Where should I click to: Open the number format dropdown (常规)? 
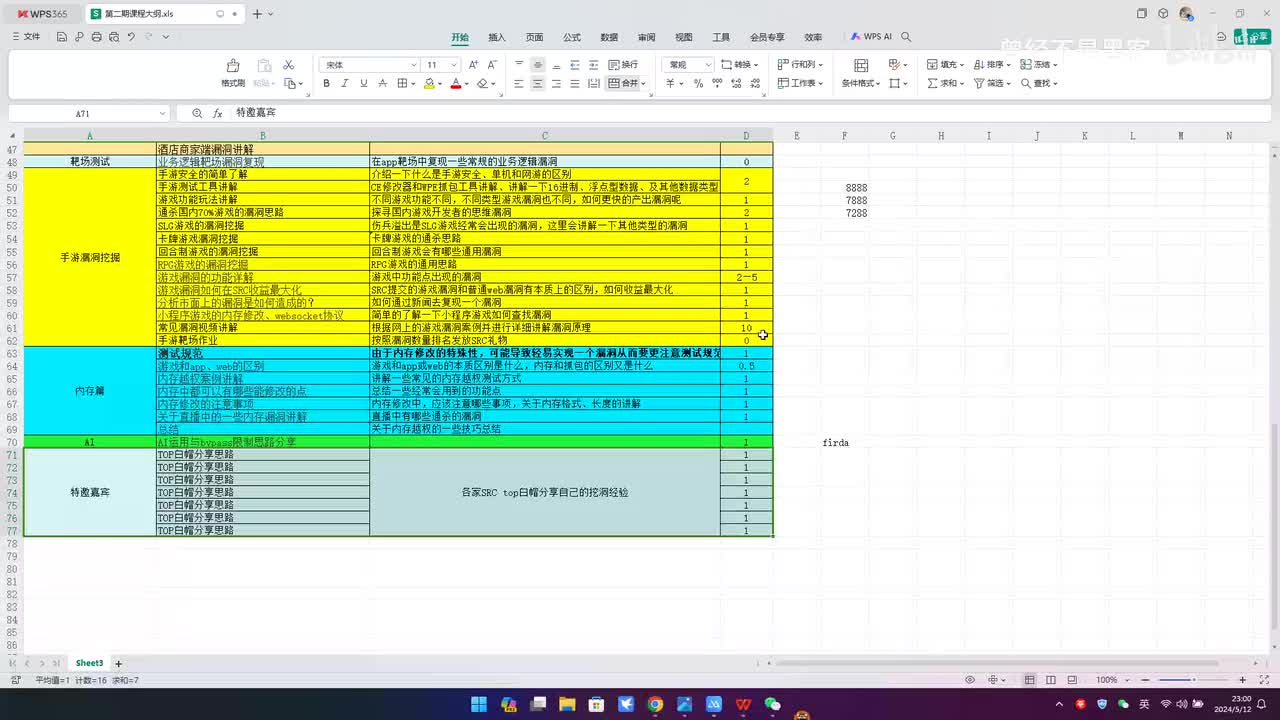tap(708, 65)
